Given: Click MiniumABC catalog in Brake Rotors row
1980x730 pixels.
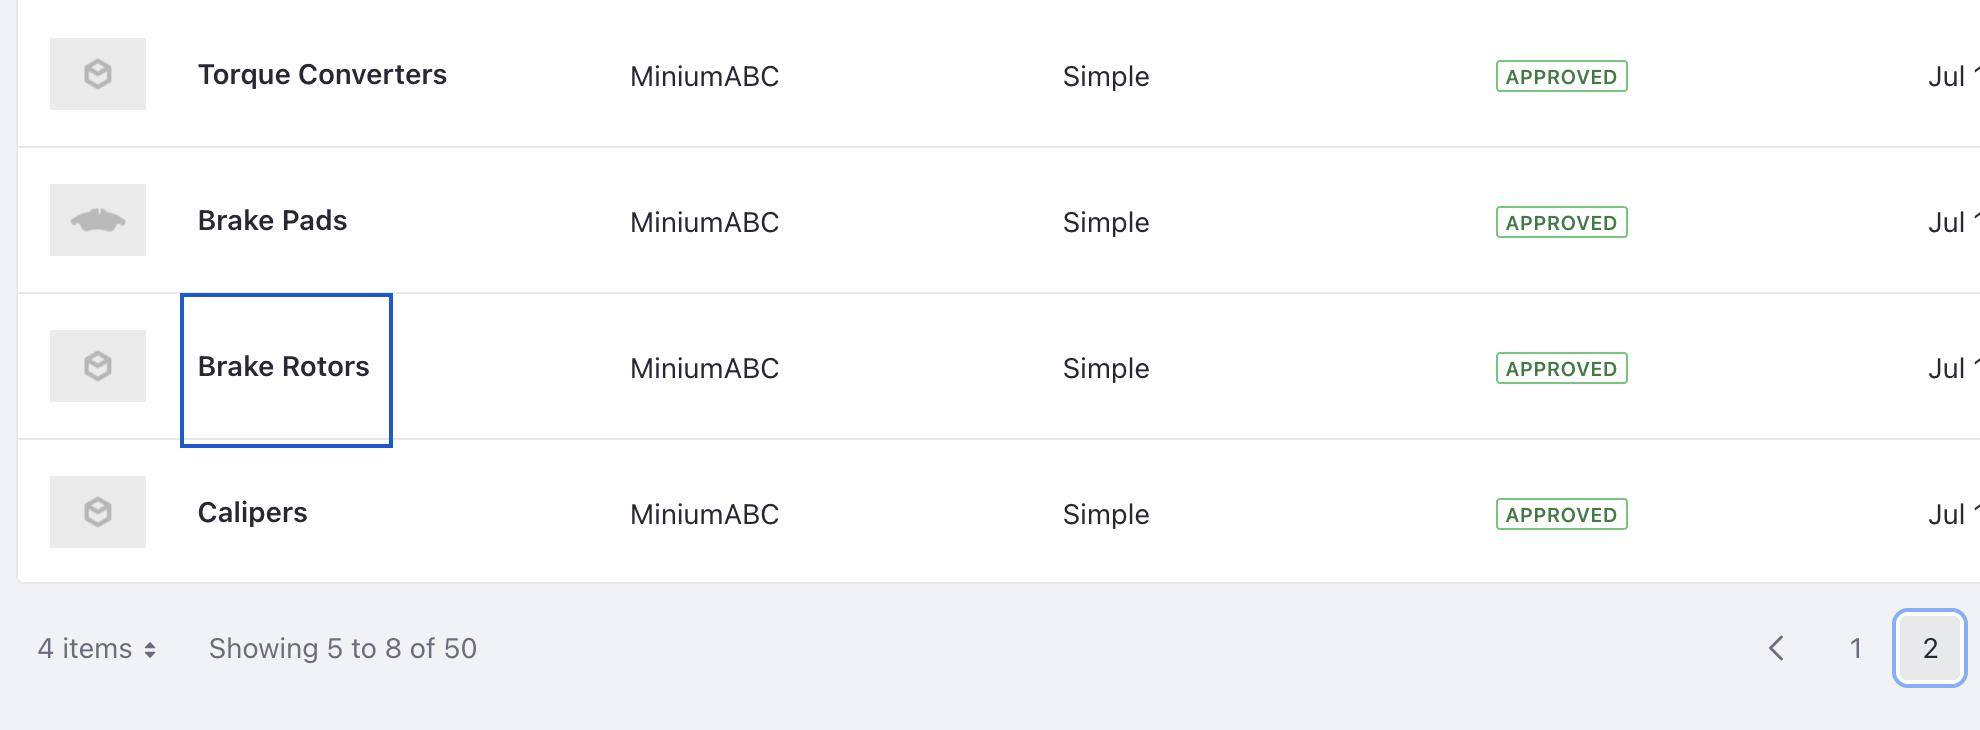Looking at the screenshot, I should coord(704,369).
